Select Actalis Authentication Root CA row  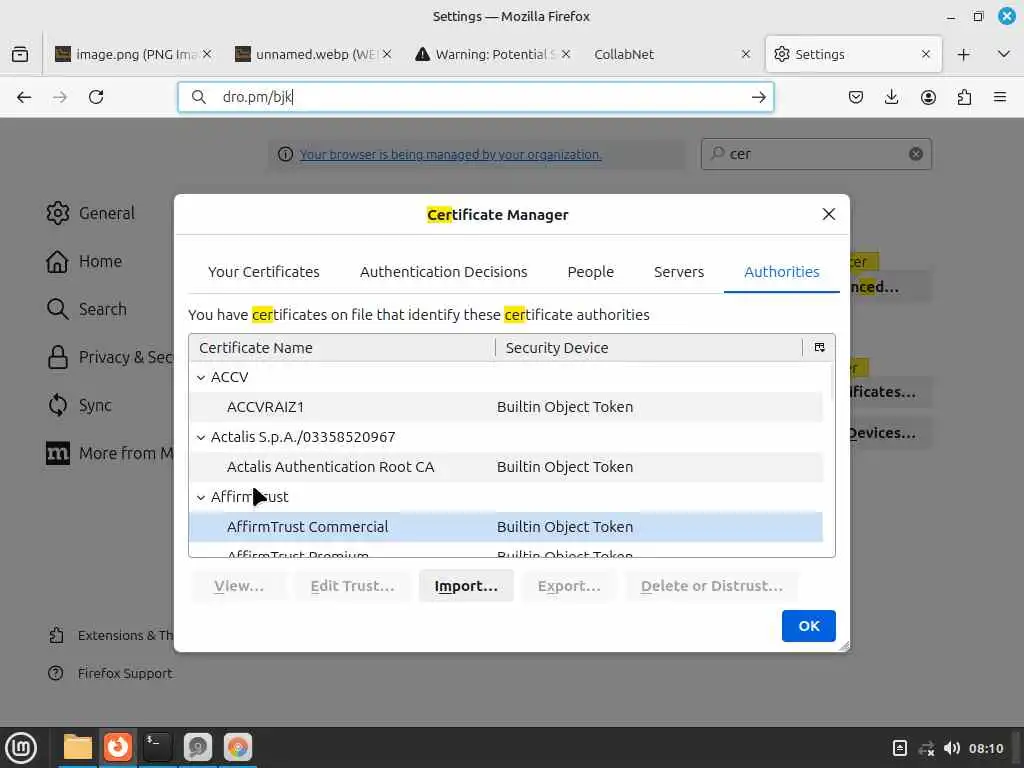coord(505,467)
